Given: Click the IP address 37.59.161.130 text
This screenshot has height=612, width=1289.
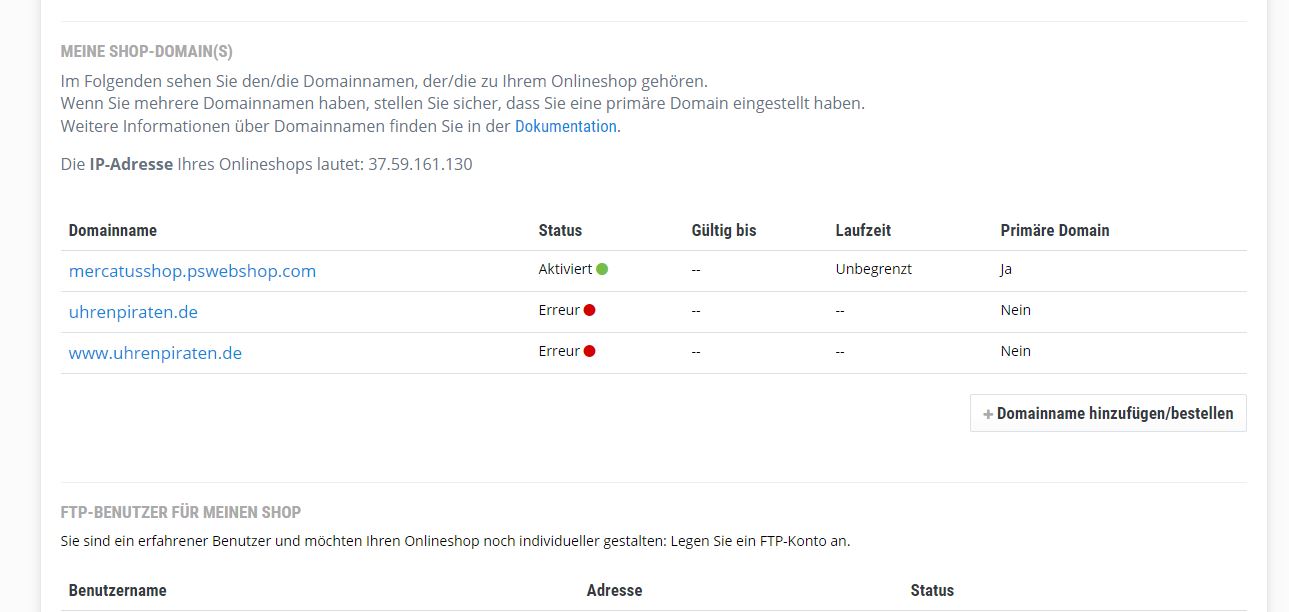Looking at the screenshot, I should [x=420, y=164].
